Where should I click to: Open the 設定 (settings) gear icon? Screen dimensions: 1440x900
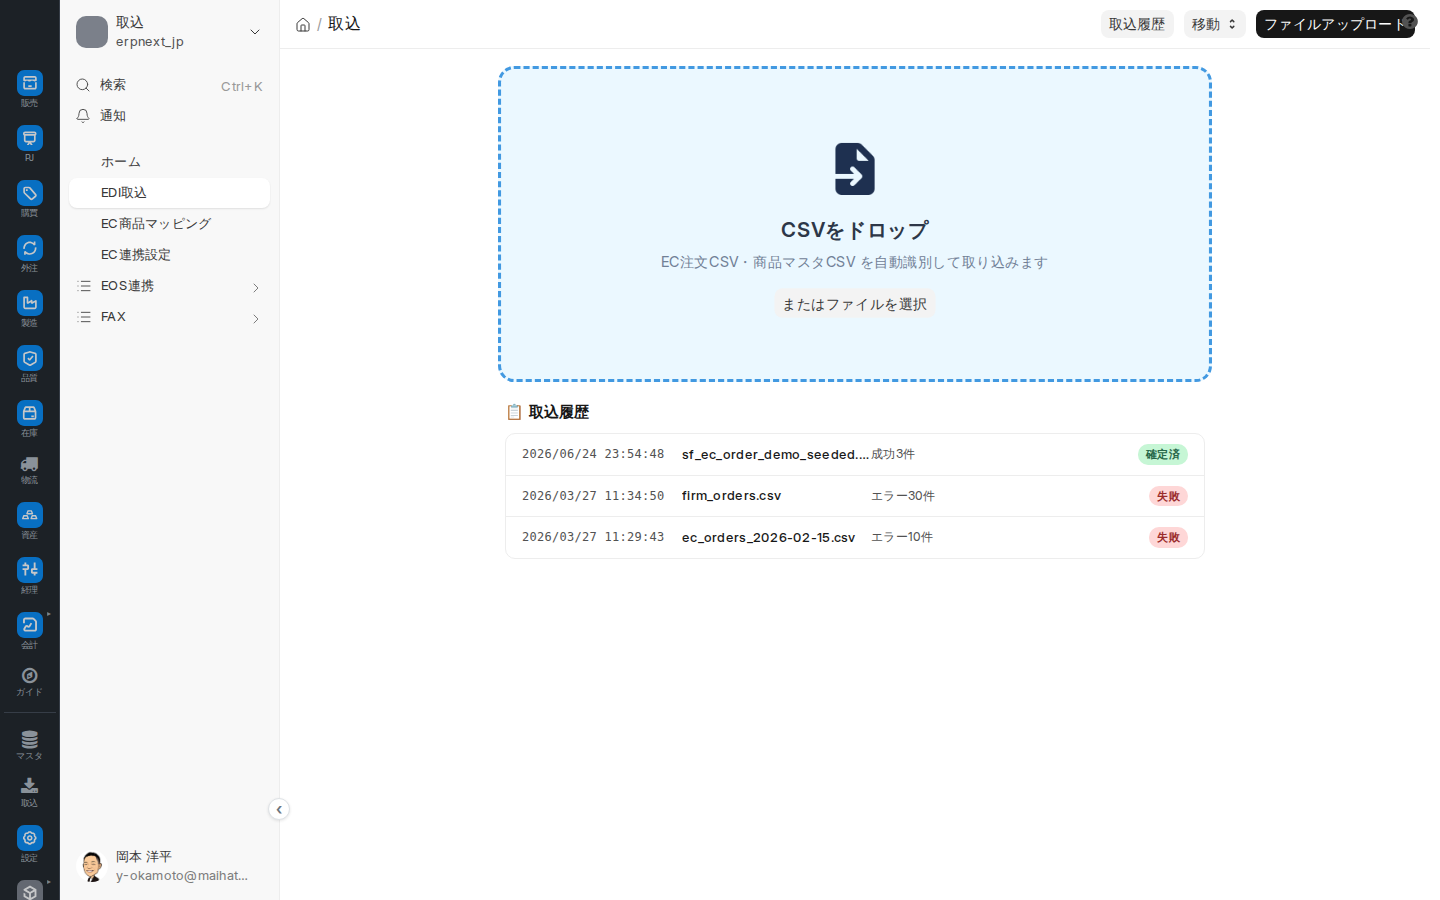coord(30,838)
